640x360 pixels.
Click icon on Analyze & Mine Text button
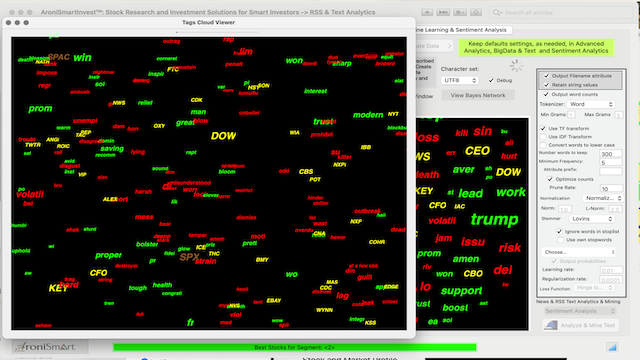point(551,325)
